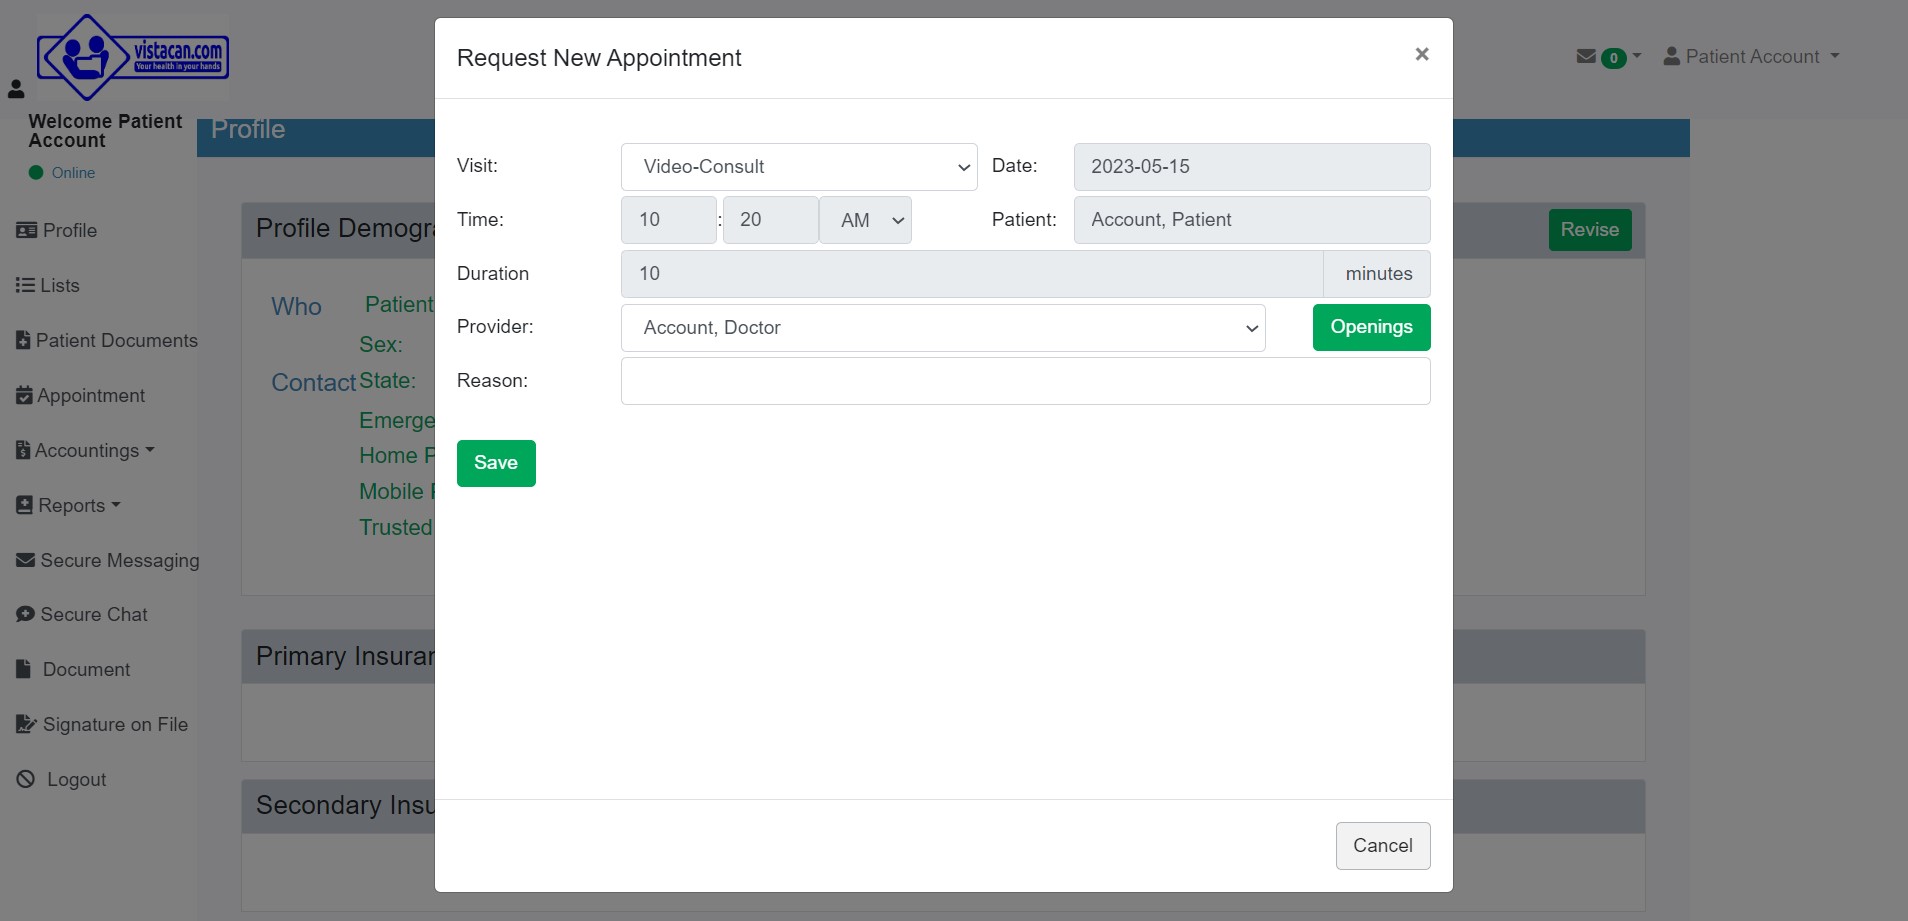Image resolution: width=1908 pixels, height=921 pixels.
Task: Click the user silhouette icon beside Welcome
Action: pos(16,89)
